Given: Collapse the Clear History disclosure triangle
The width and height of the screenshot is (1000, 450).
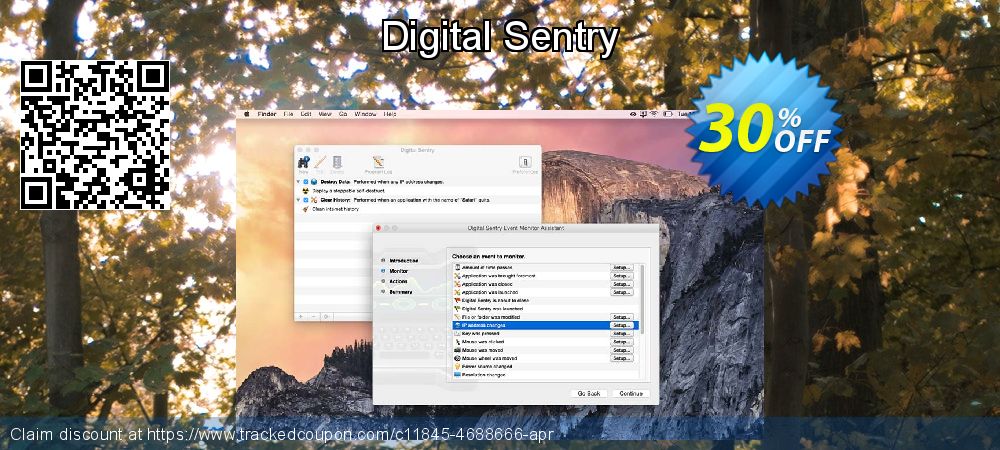Looking at the screenshot, I should point(299,200).
